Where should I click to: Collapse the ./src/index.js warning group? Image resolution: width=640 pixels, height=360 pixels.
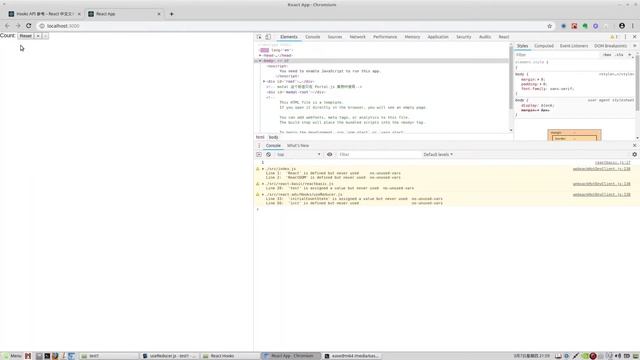(x=262, y=169)
